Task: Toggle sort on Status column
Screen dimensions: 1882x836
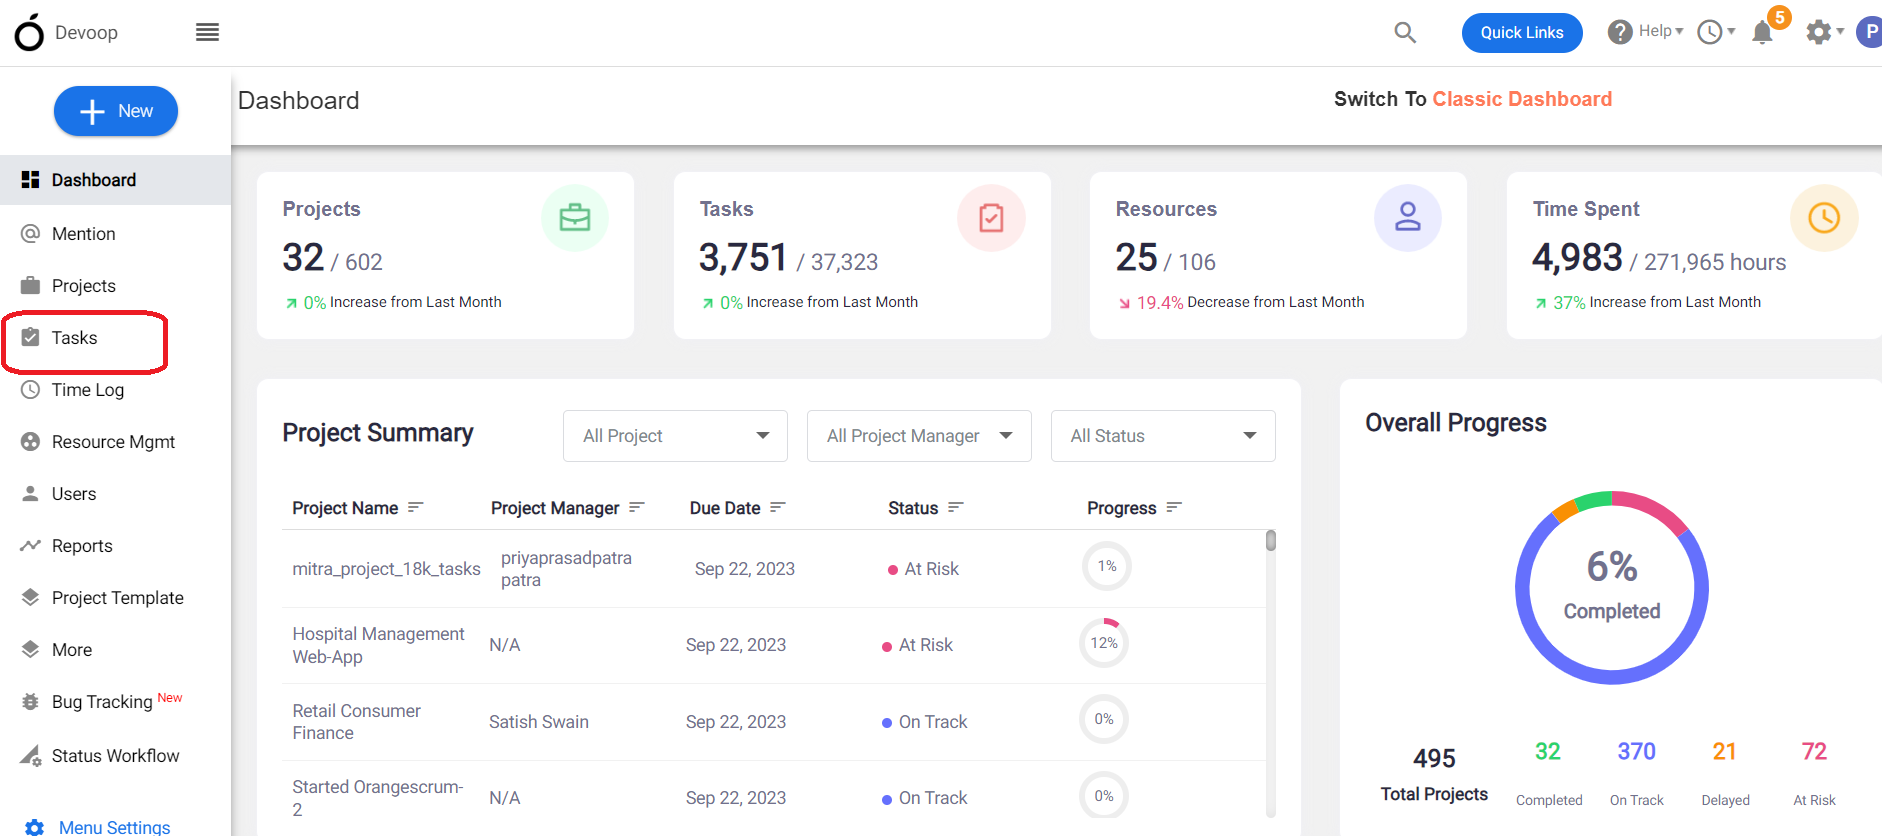Action: click(x=956, y=508)
